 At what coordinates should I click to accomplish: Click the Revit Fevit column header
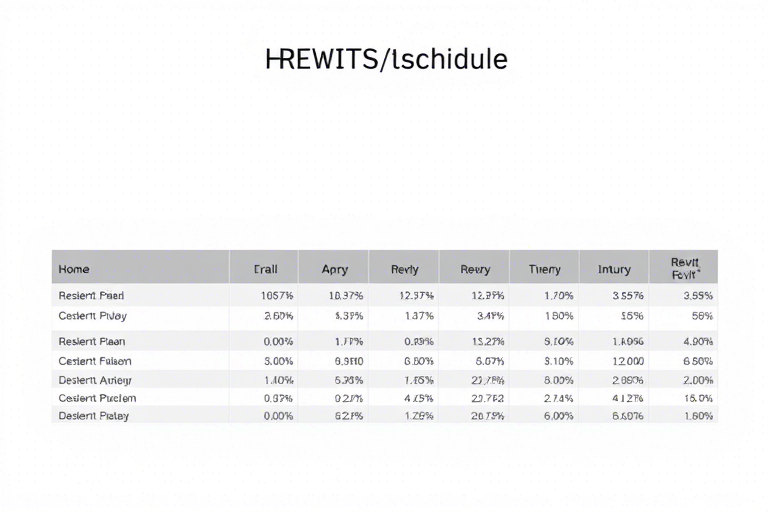[685, 268]
